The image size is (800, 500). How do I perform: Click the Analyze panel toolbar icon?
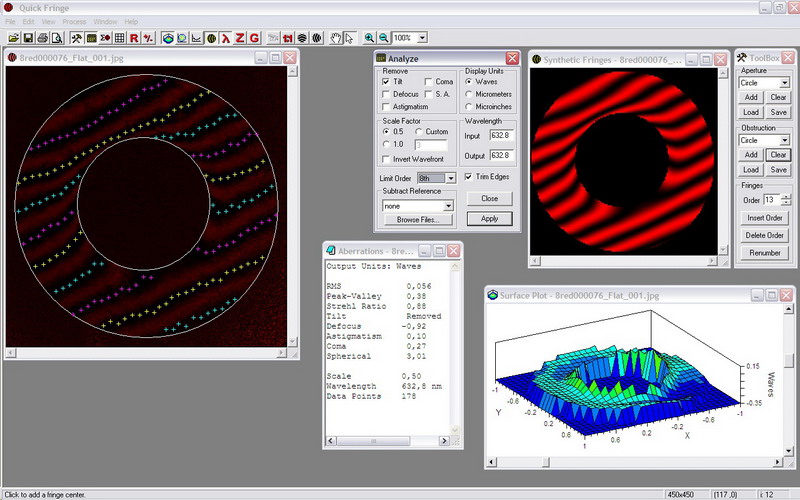click(91, 38)
